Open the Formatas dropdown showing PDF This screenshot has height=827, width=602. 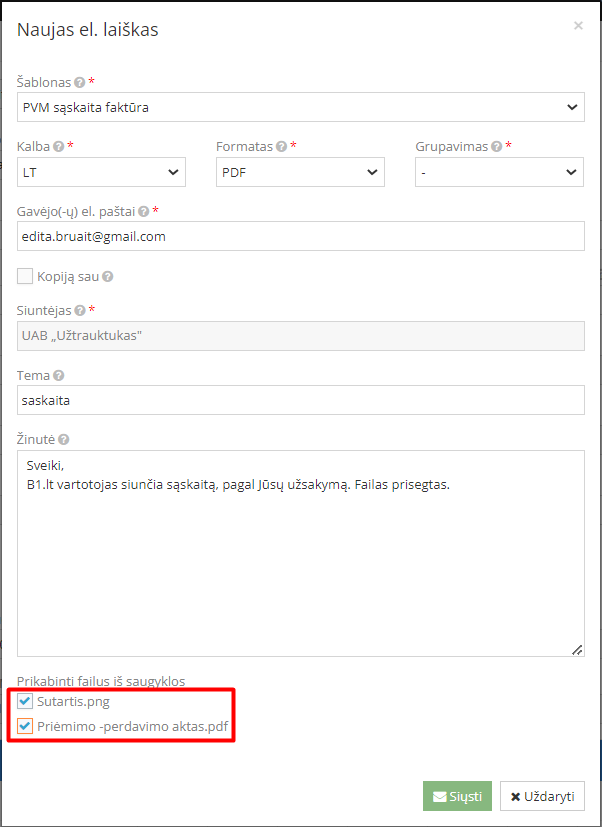pos(299,171)
